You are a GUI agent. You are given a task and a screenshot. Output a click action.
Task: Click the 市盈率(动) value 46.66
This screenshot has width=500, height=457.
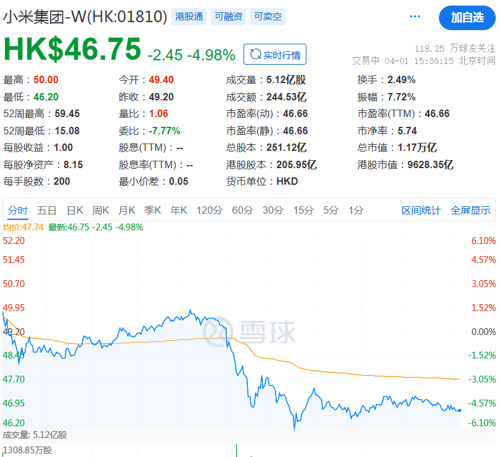point(295,114)
